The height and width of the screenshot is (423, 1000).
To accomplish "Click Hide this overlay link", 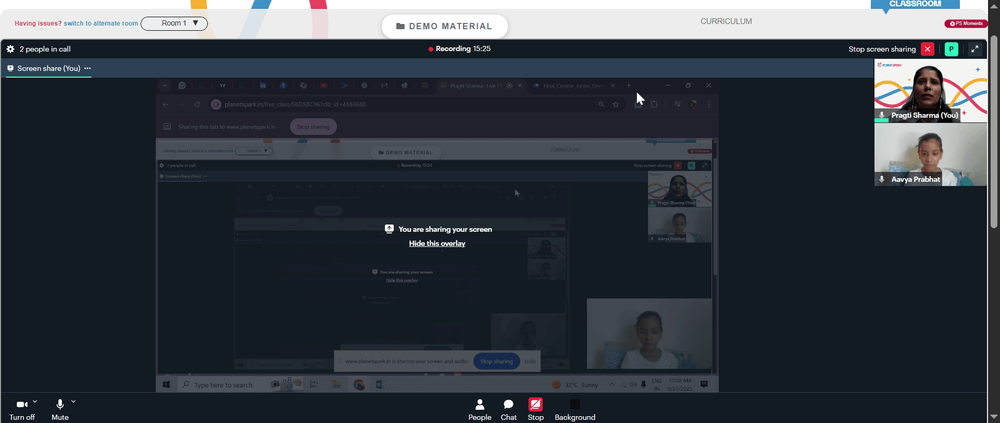I will pos(437,243).
